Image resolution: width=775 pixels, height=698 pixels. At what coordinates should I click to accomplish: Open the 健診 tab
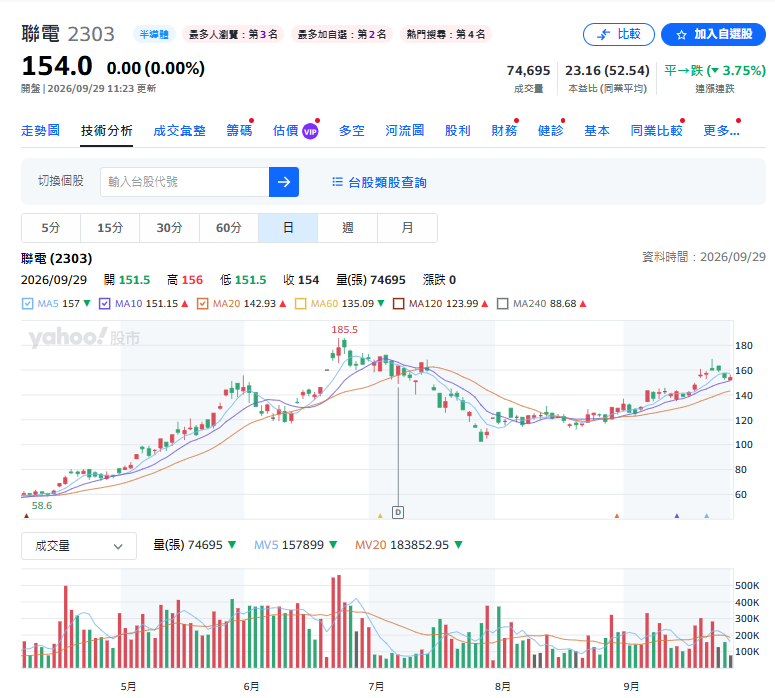551,131
